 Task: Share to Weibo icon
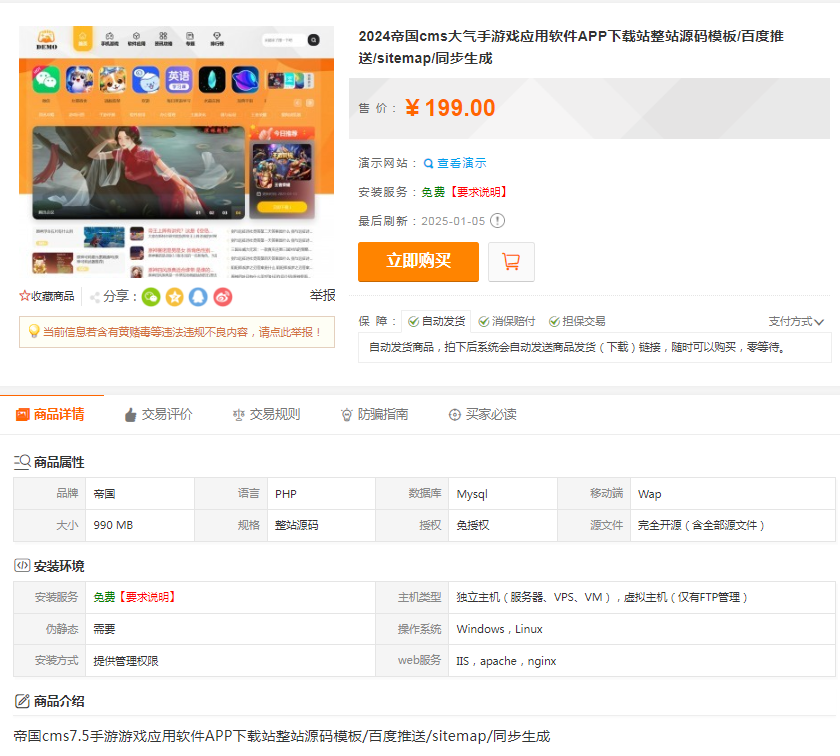223,296
